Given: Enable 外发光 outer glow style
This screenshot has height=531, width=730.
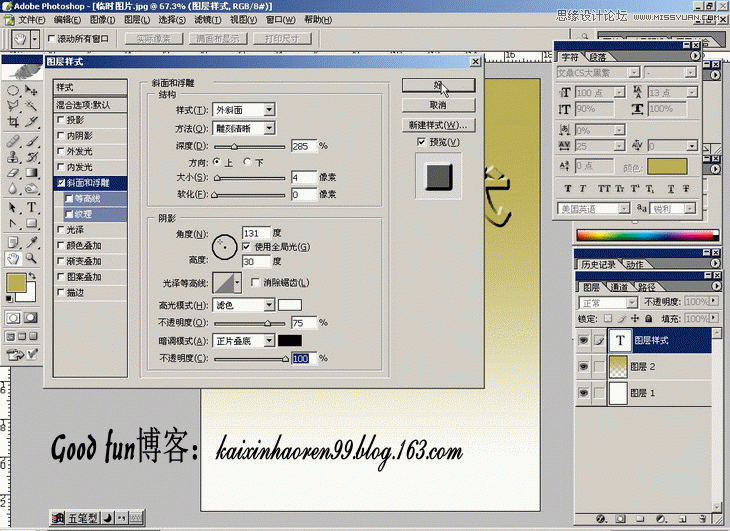Looking at the screenshot, I should click(x=61, y=151).
